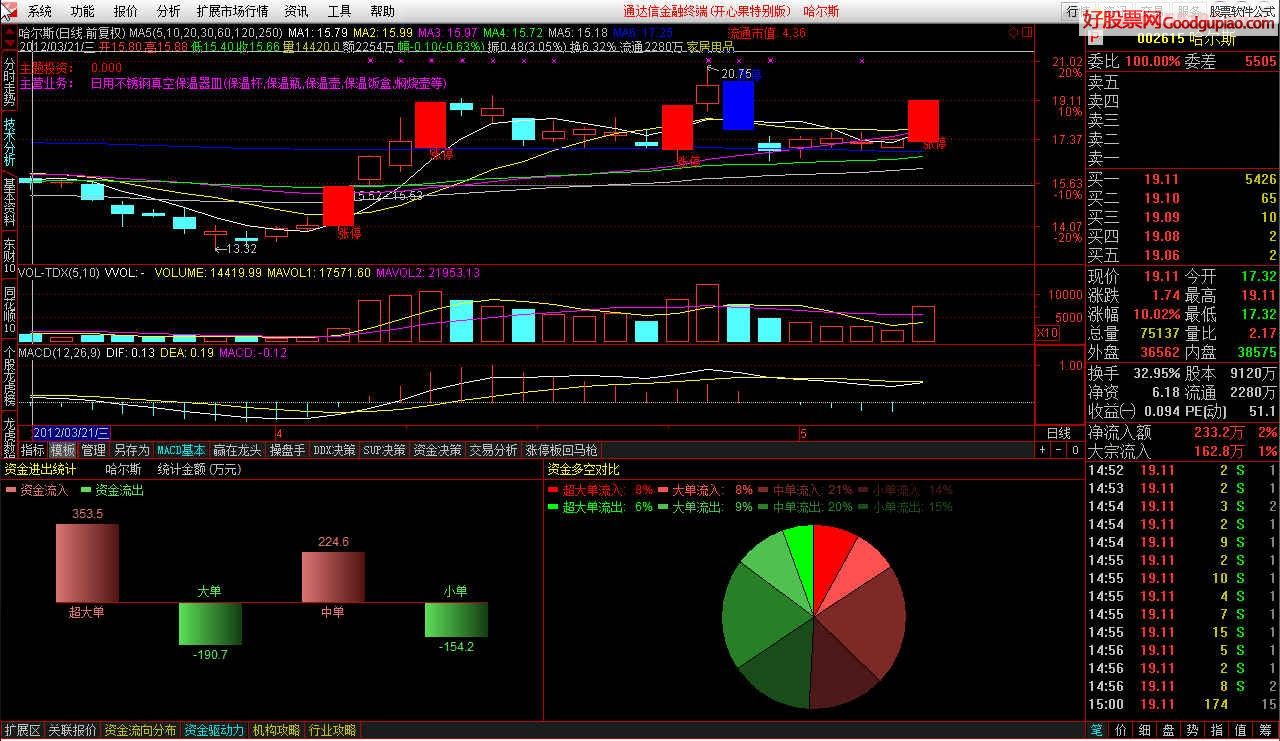The image size is (1280, 741).
Task: Click the 13.32 low-price marker
Action: (x=242, y=248)
